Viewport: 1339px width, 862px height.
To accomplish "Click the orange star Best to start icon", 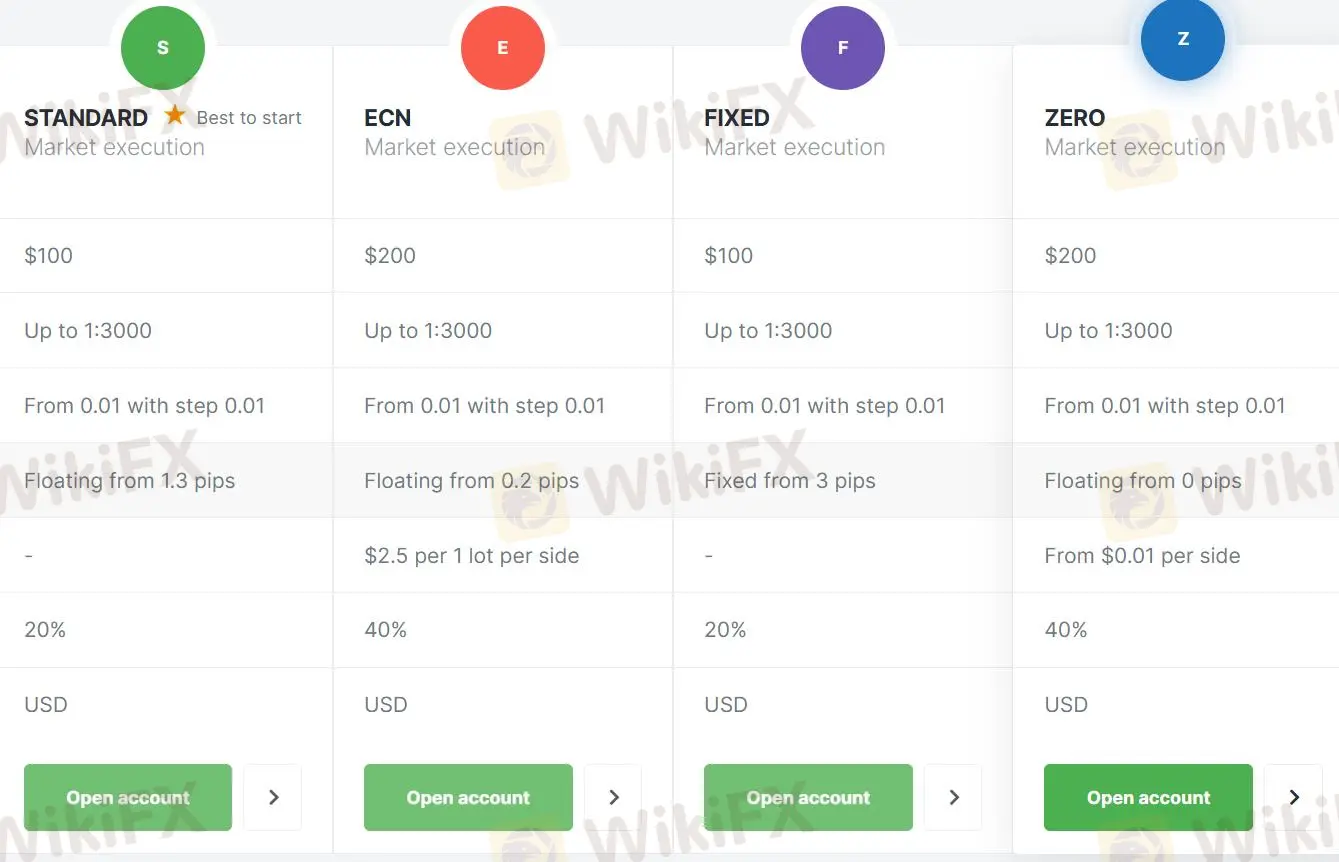I will (175, 116).
